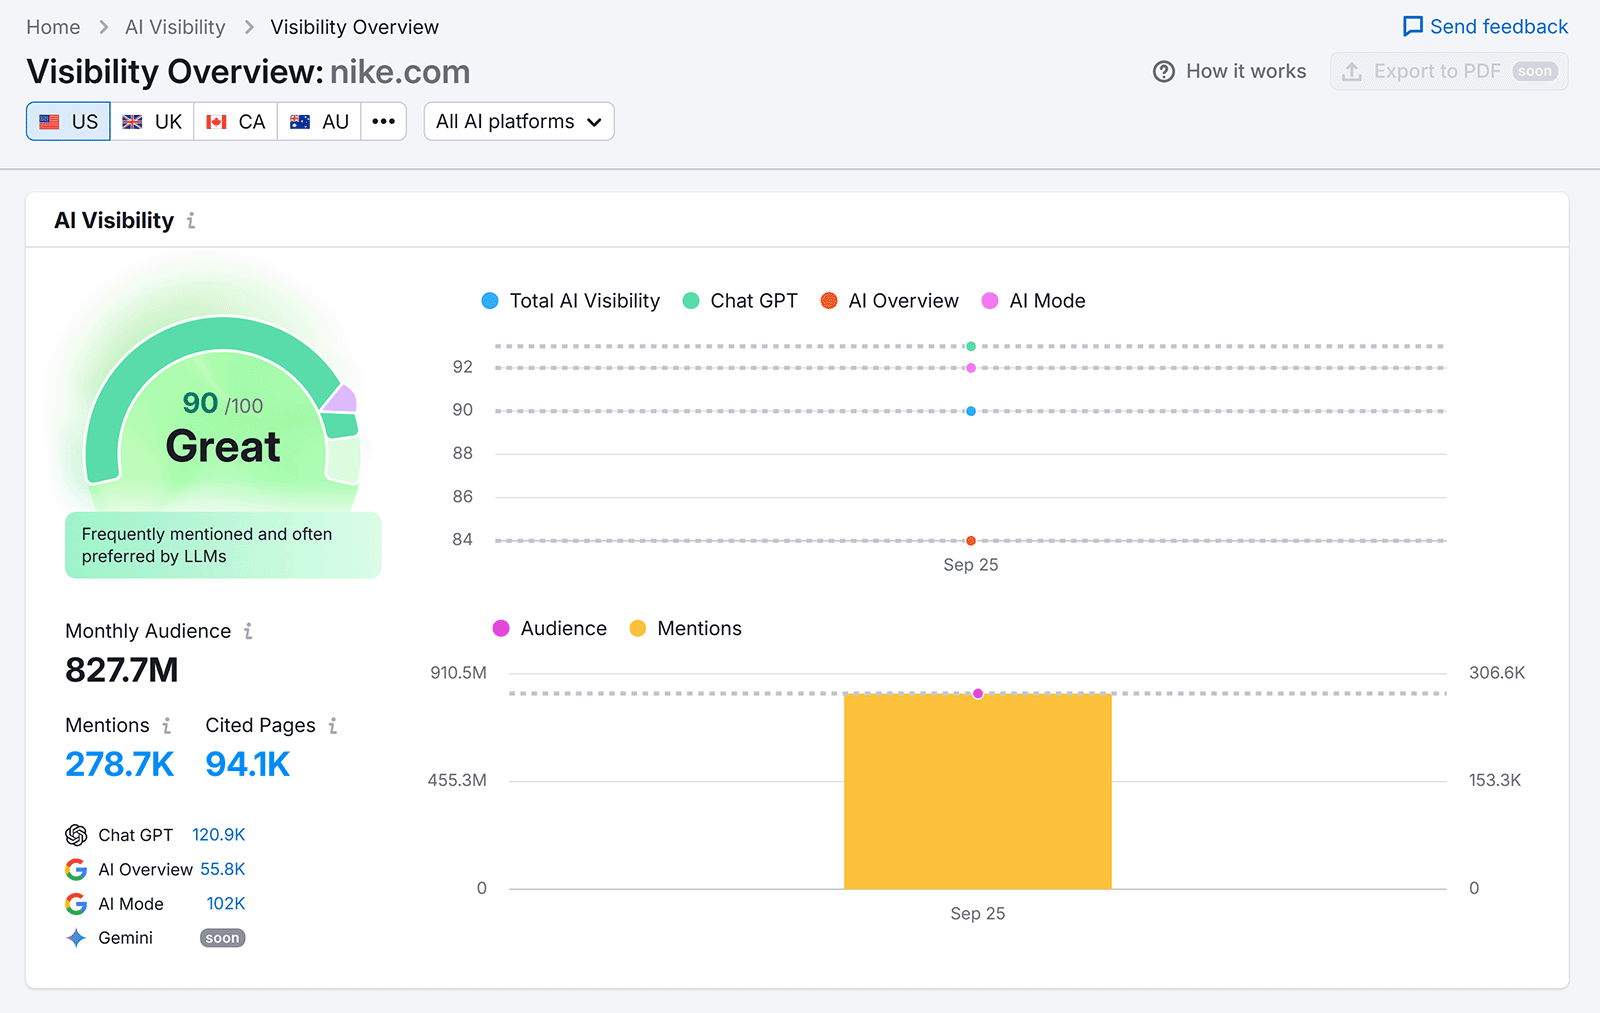Click the info icon next to AI Visibility heading
Screen dimensions: 1600x1013
coord(191,222)
